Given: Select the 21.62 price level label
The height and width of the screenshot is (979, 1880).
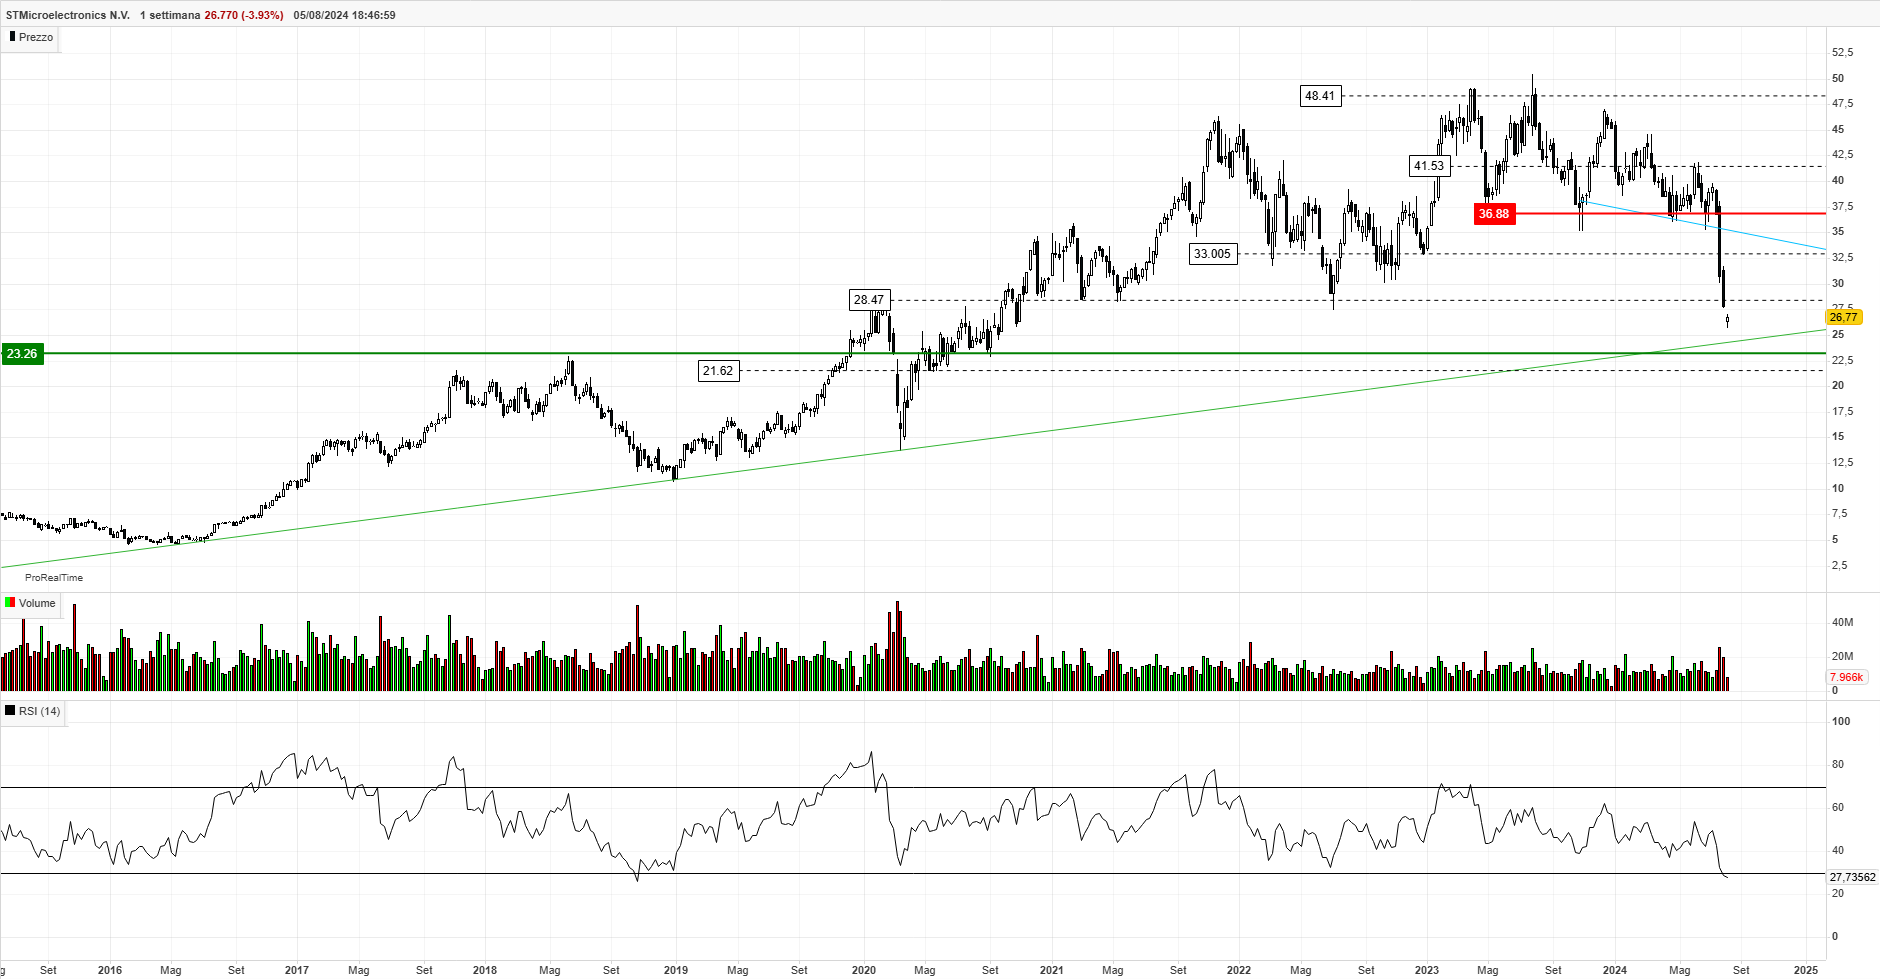Looking at the screenshot, I should [x=718, y=371].
